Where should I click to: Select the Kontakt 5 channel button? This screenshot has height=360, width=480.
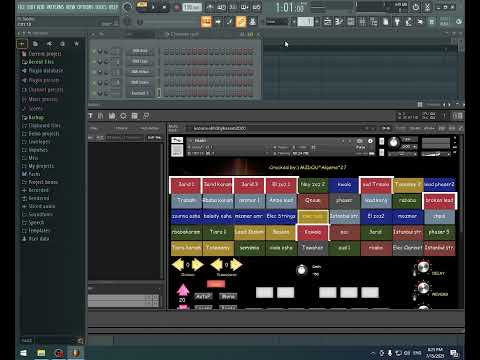click(140, 93)
